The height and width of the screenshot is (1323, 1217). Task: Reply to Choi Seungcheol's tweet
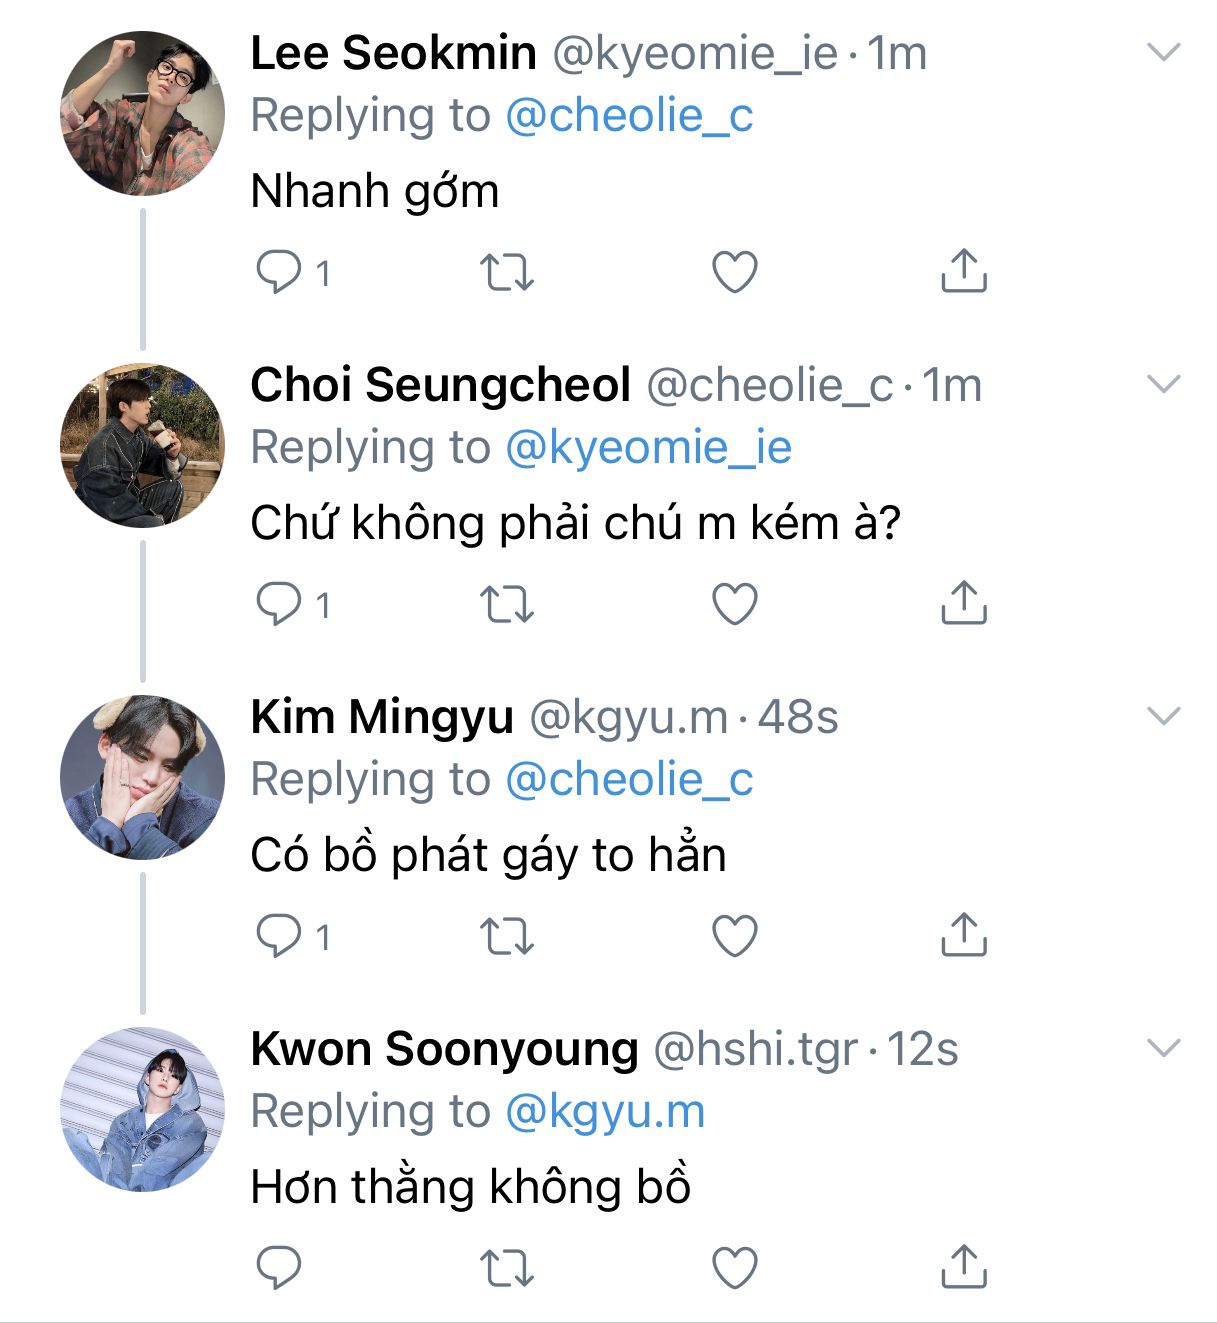[x=279, y=603]
